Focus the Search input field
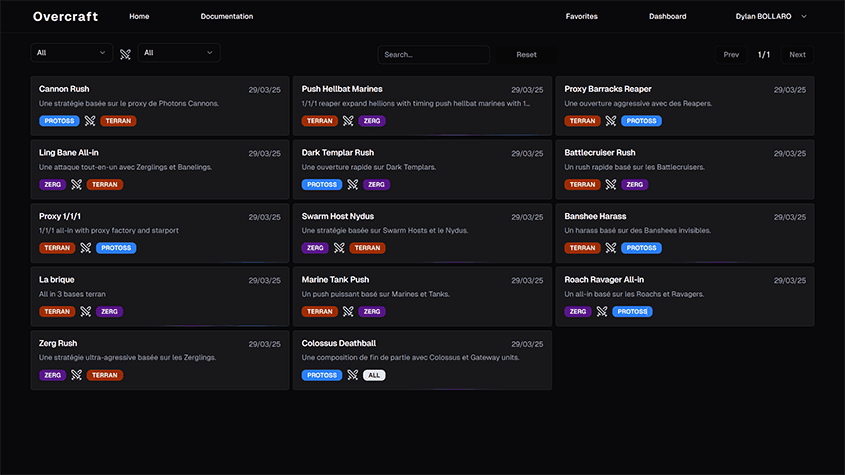This screenshot has width=845, height=475. 433,55
